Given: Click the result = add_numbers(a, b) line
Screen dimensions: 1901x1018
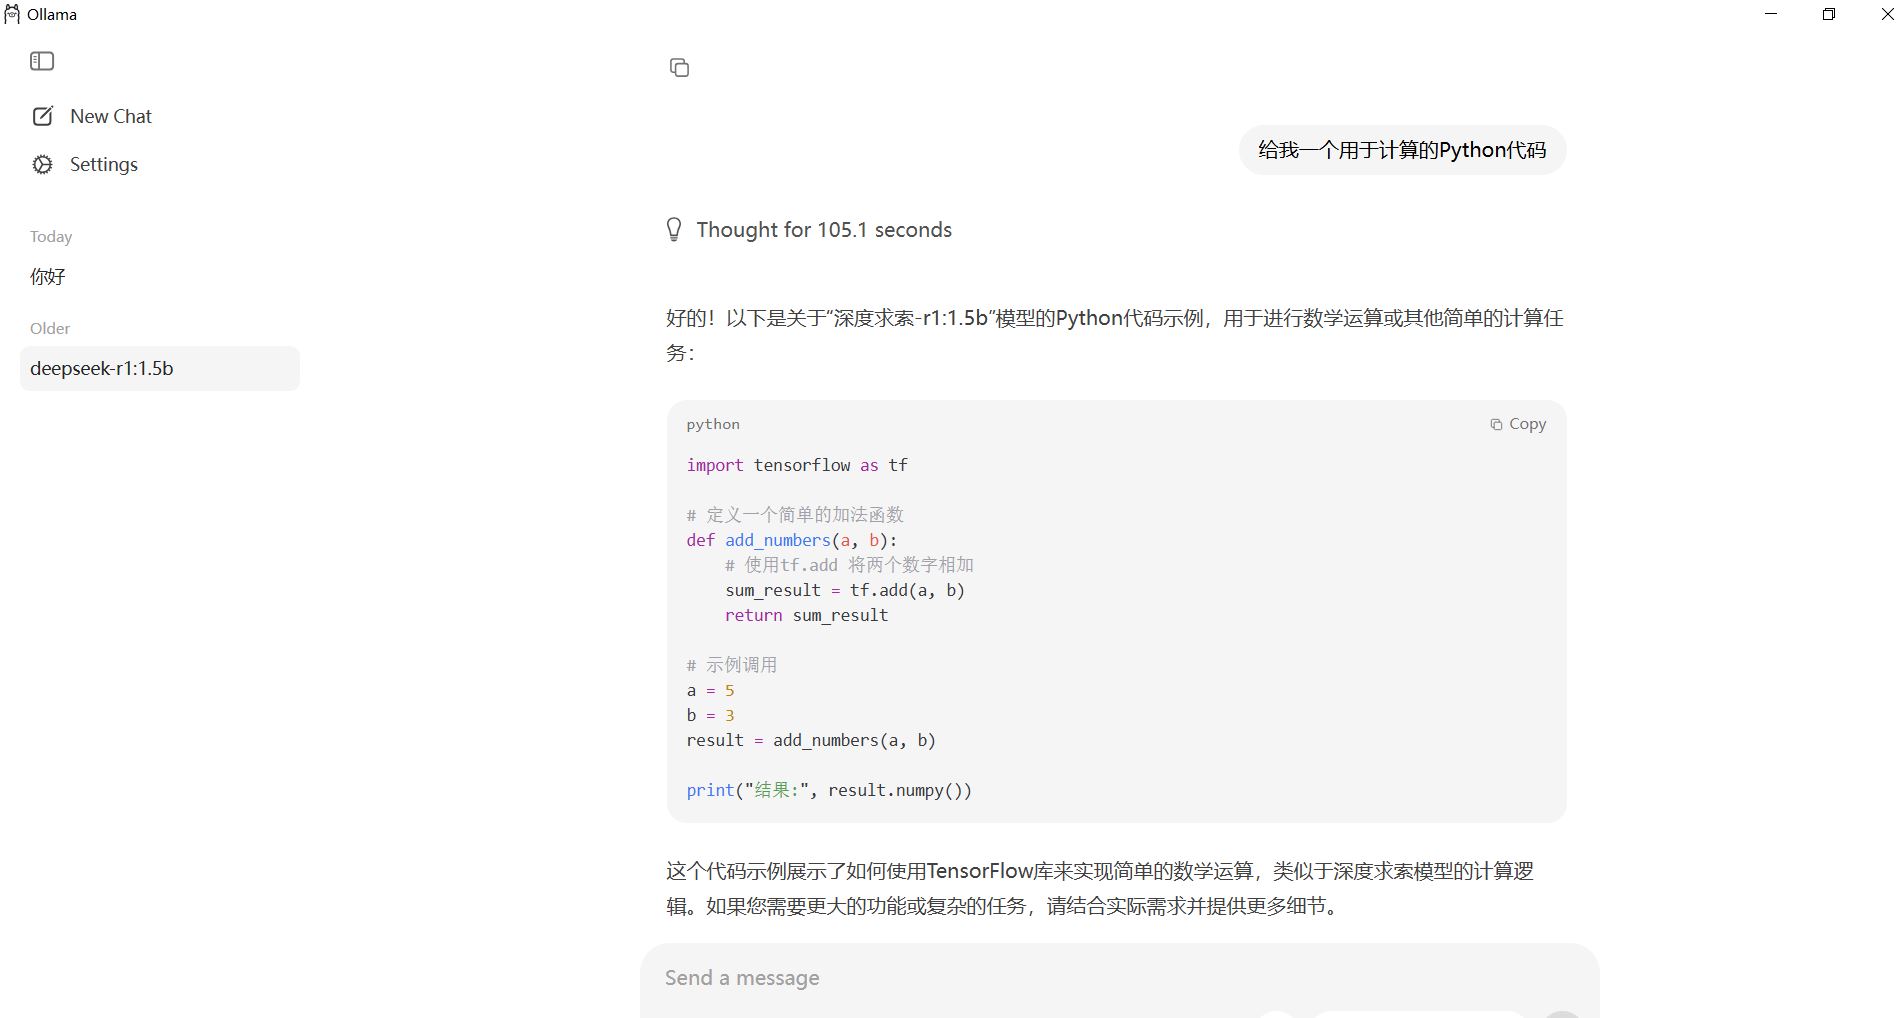Looking at the screenshot, I should tap(811, 740).
